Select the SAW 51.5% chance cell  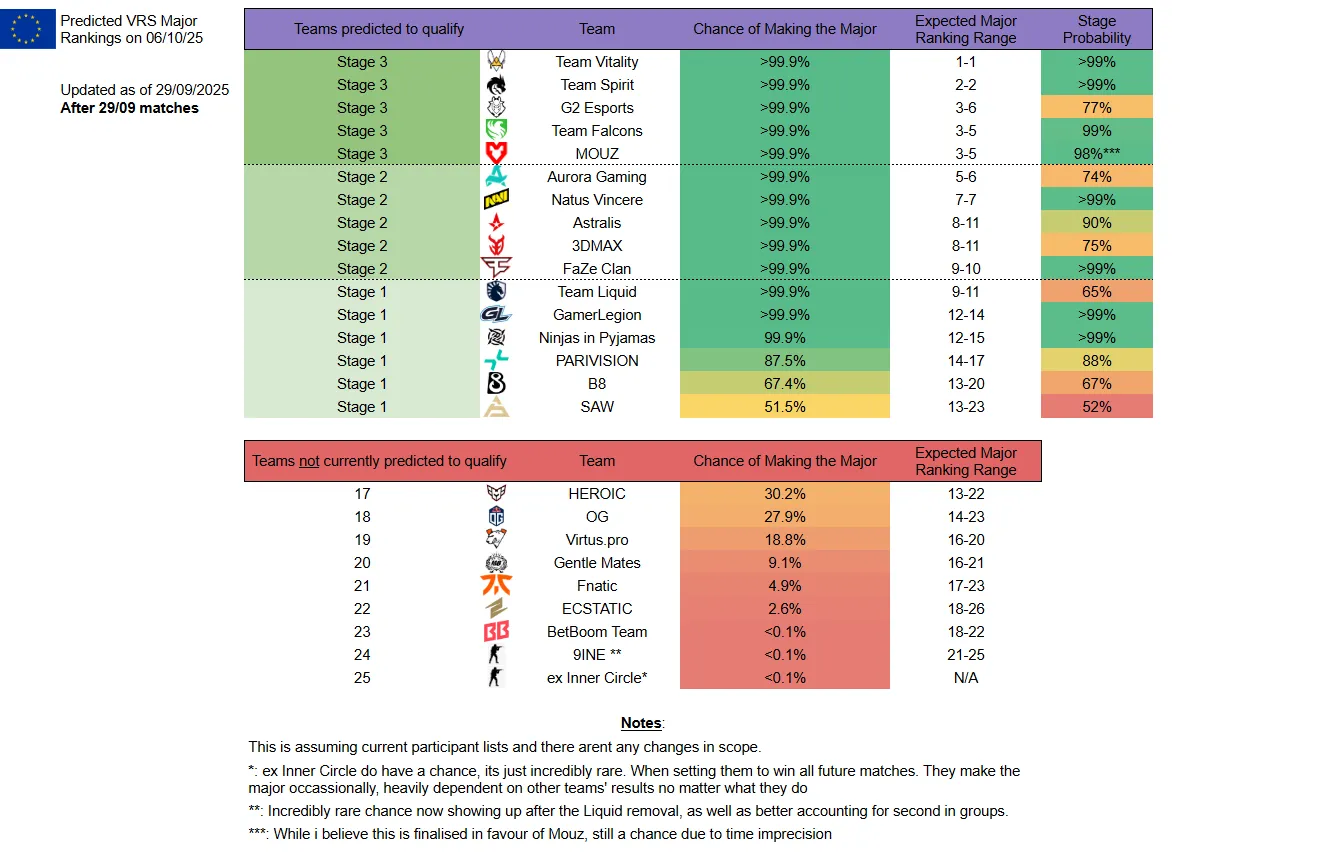tap(784, 407)
